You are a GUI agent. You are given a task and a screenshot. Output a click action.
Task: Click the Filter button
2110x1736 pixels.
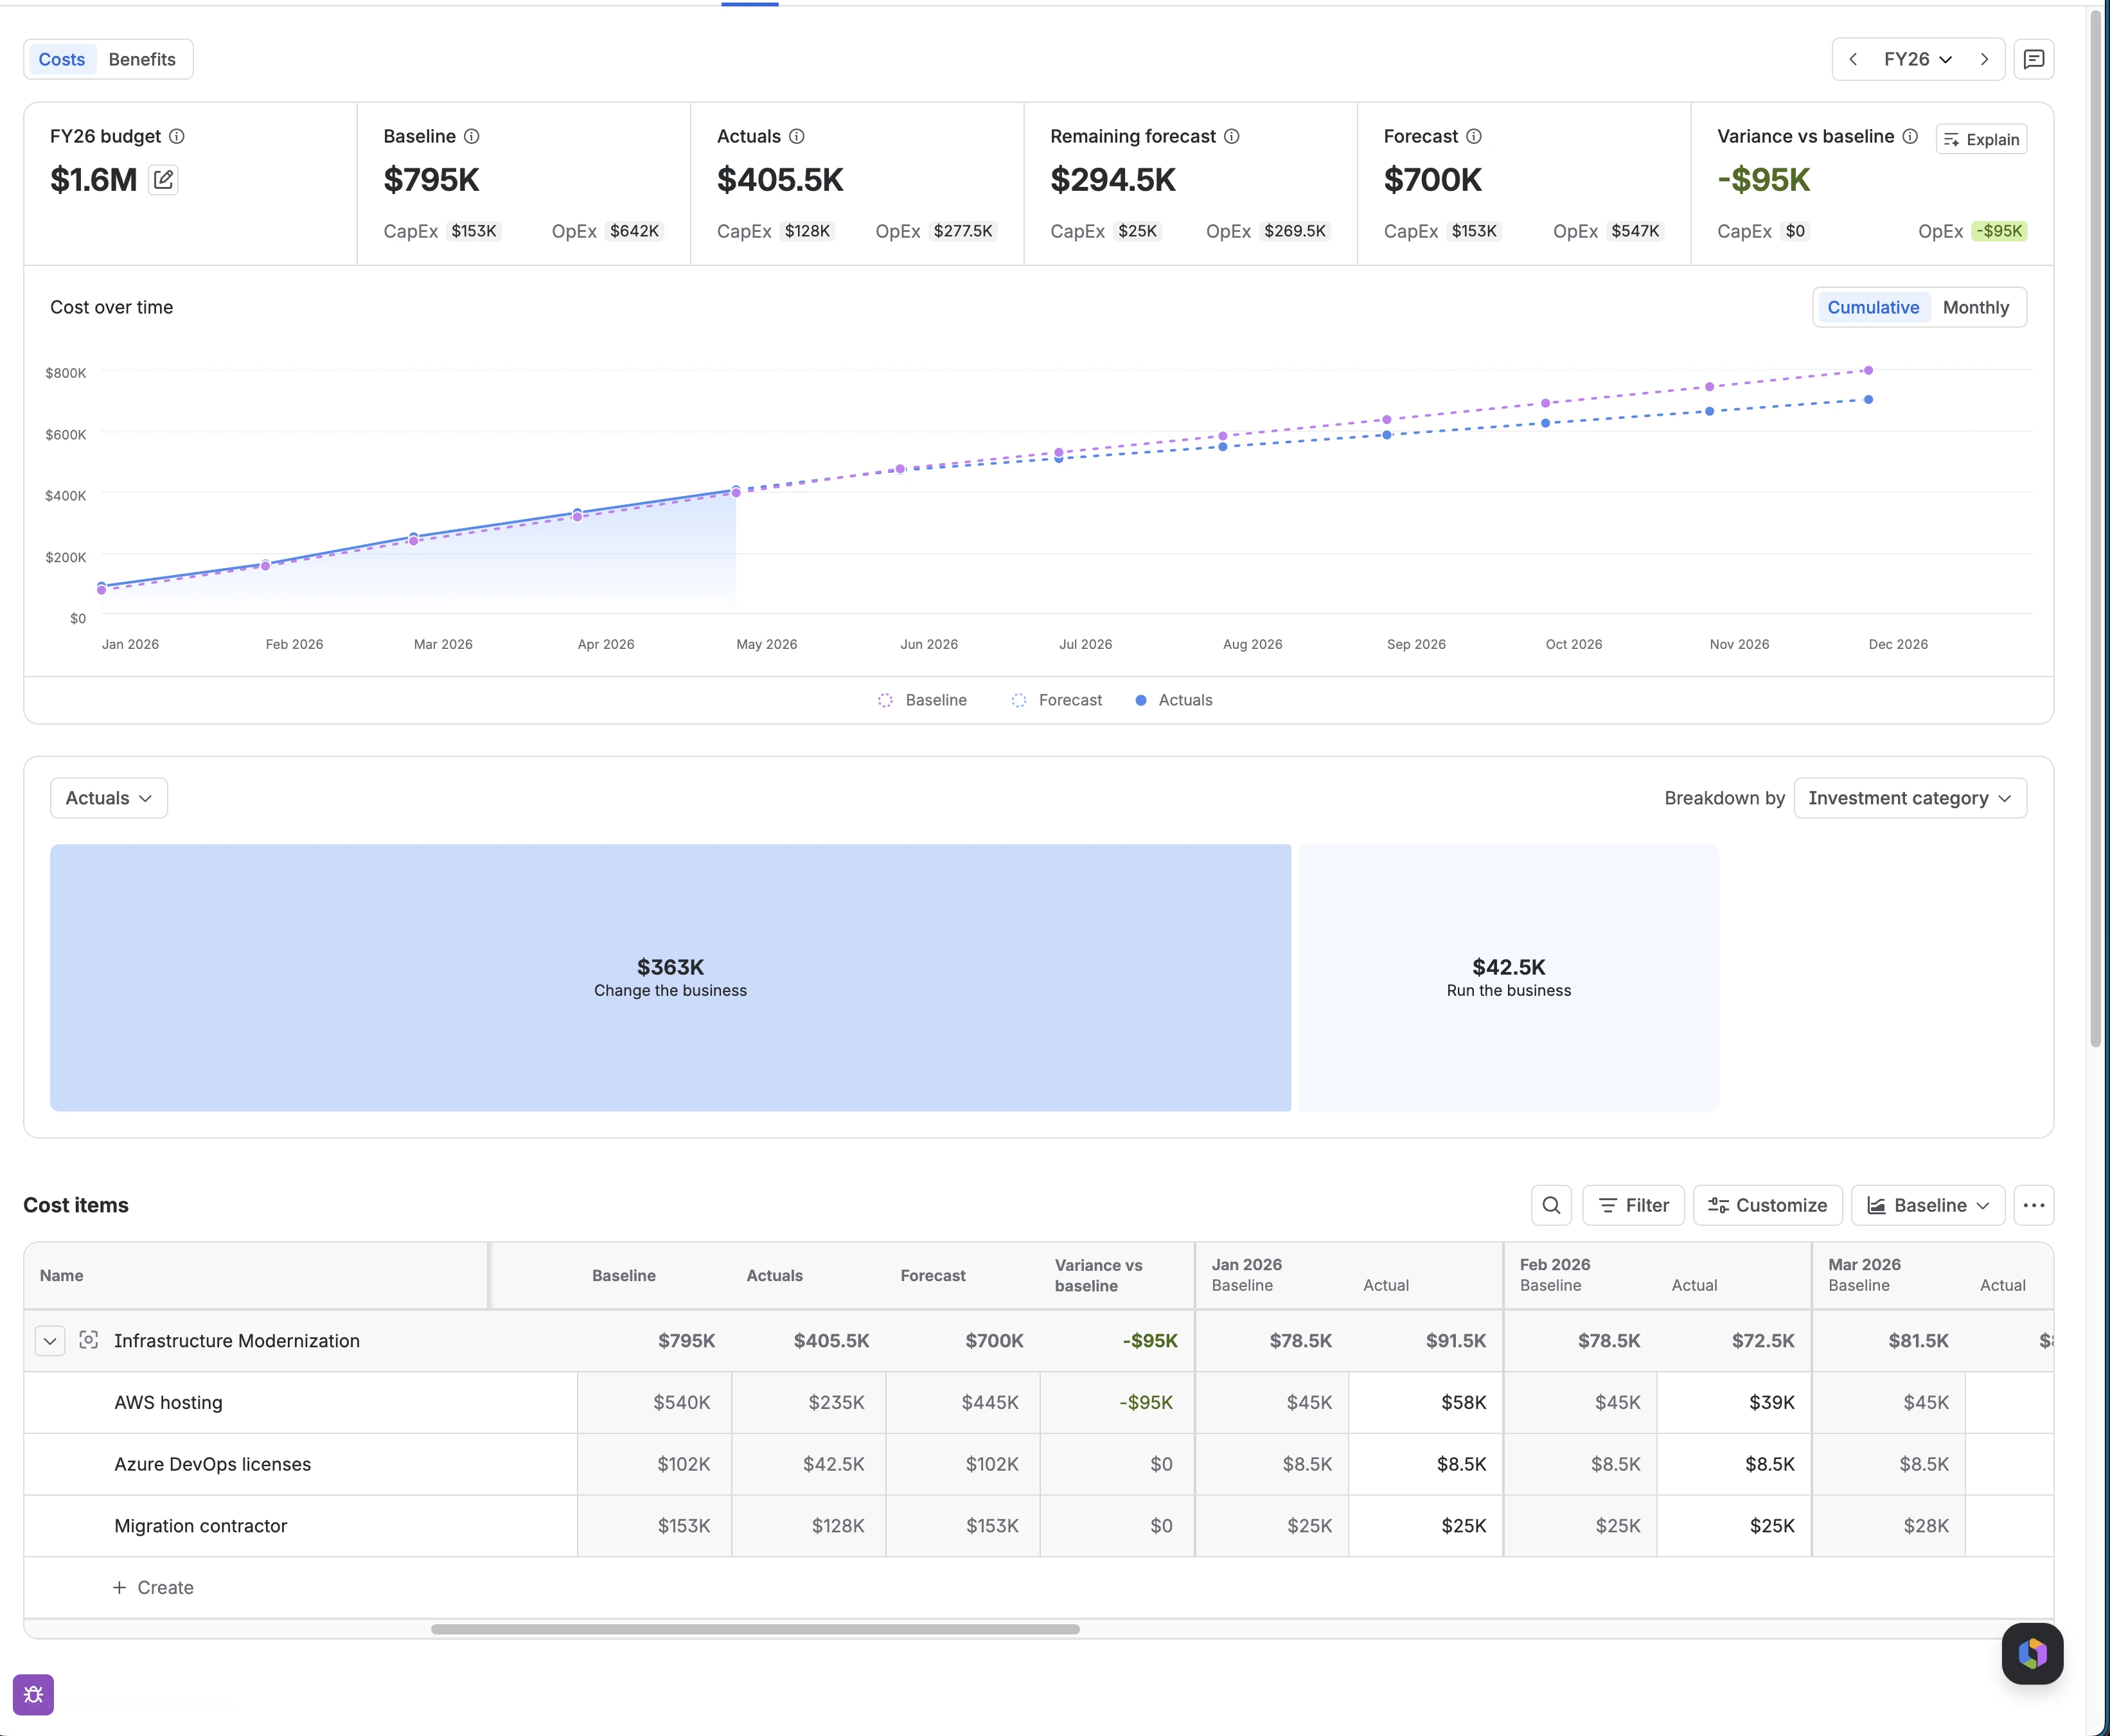point(1633,1205)
